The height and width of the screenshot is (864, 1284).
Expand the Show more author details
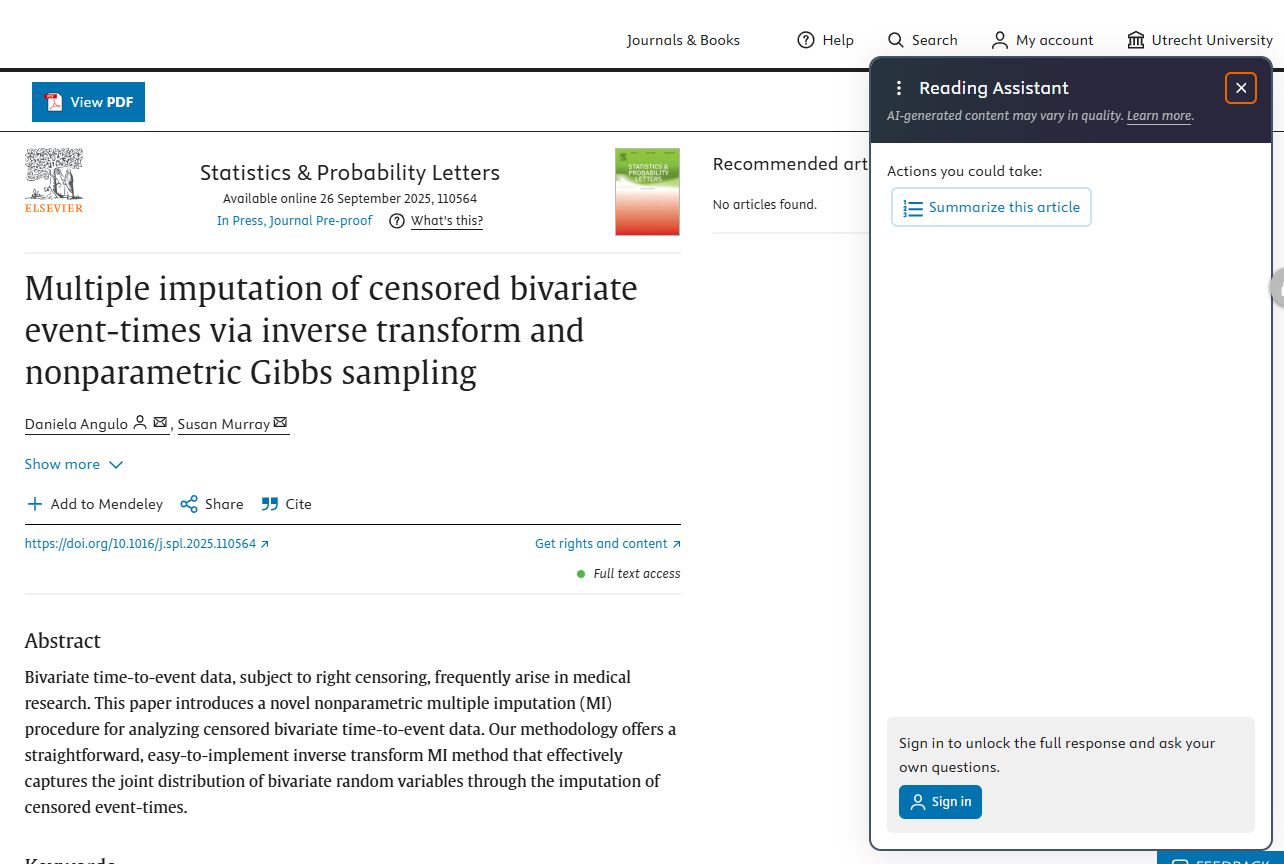[74, 464]
